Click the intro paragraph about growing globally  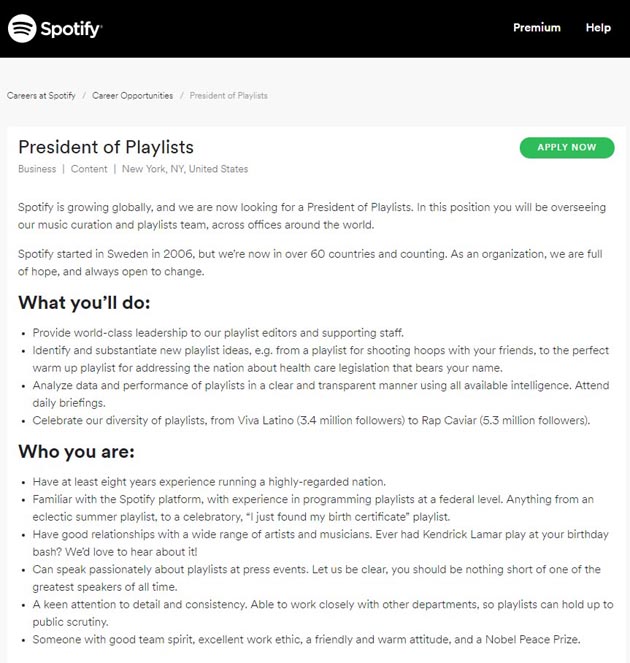[x=312, y=216]
